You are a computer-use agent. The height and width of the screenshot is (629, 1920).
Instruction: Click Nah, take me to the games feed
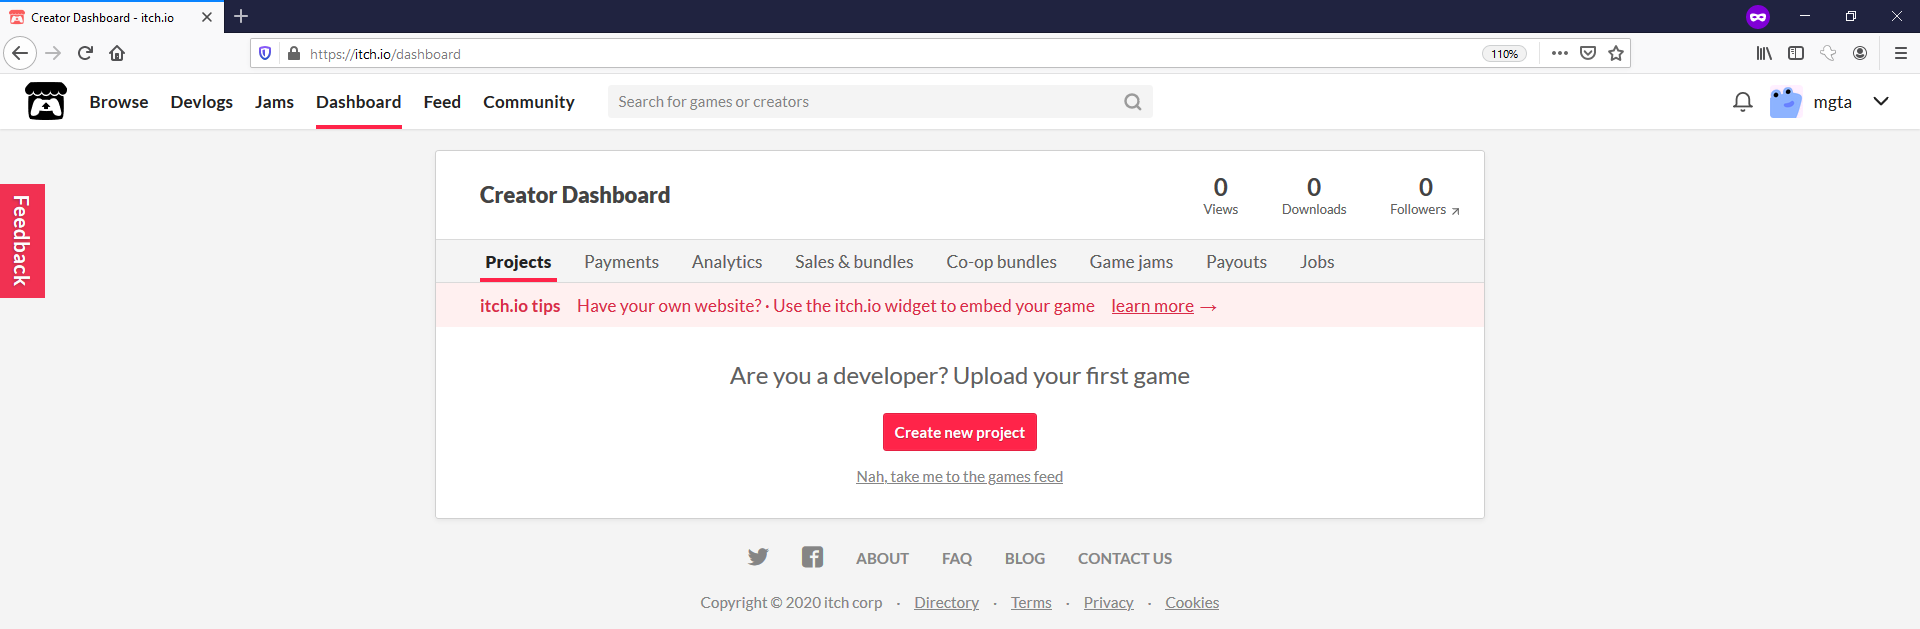point(959,477)
